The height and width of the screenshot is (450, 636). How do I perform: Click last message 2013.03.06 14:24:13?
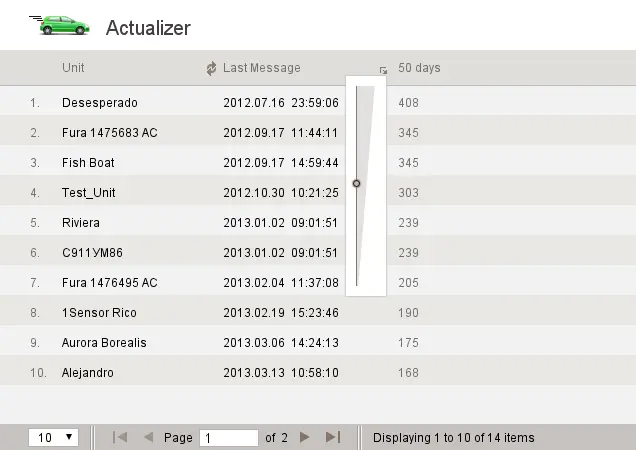281,343
